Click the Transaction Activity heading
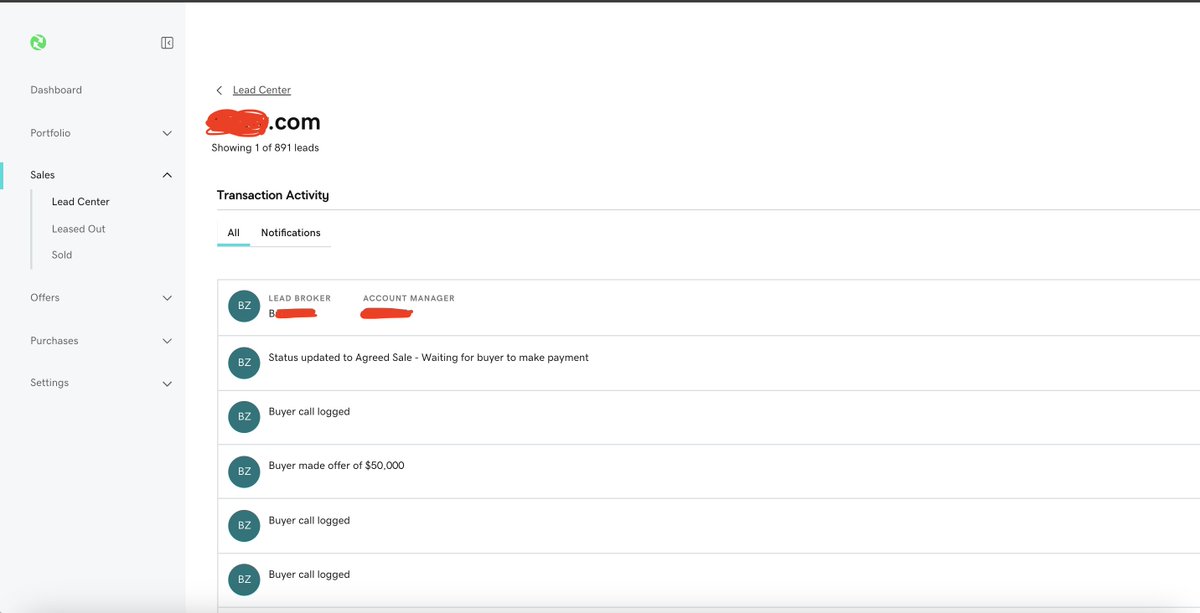 (x=273, y=195)
